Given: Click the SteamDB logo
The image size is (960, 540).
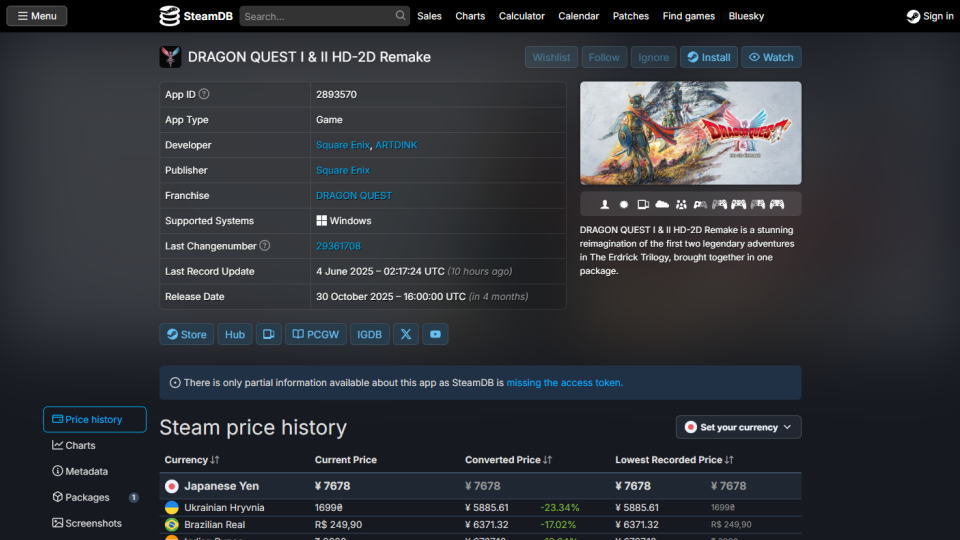Looking at the screenshot, I should (196, 16).
